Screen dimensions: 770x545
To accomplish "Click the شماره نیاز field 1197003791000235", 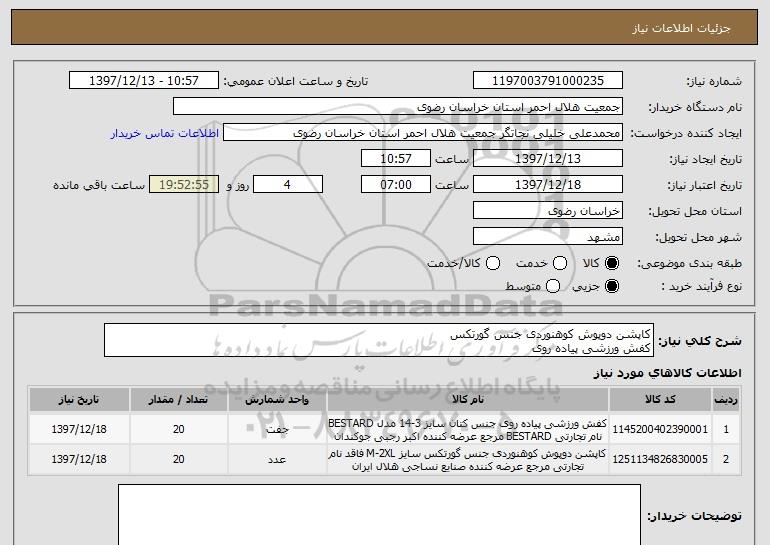I will click(x=548, y=81).
